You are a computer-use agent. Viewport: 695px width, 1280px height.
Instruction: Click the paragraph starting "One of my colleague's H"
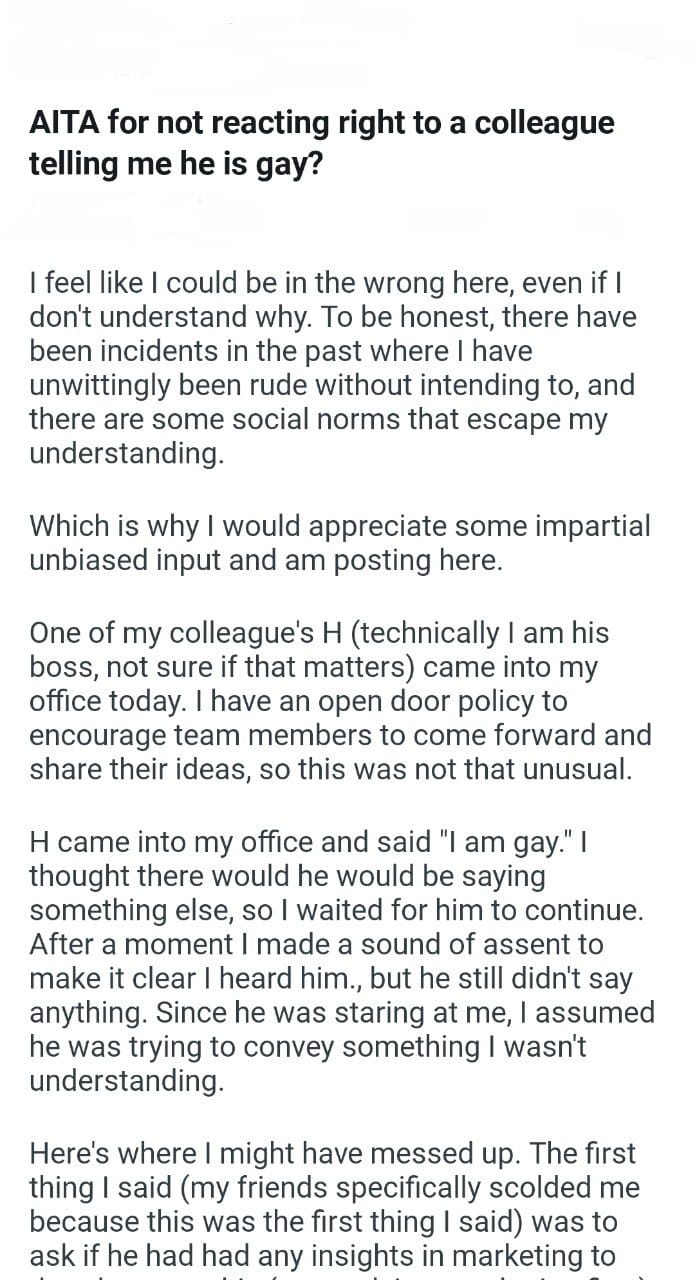[340, 701]
